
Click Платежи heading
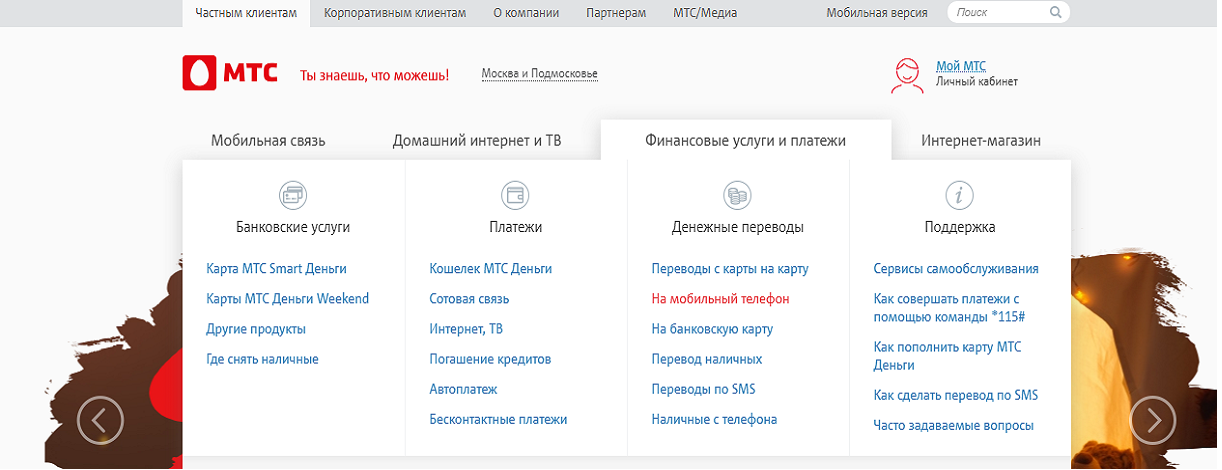coord(516,227)
